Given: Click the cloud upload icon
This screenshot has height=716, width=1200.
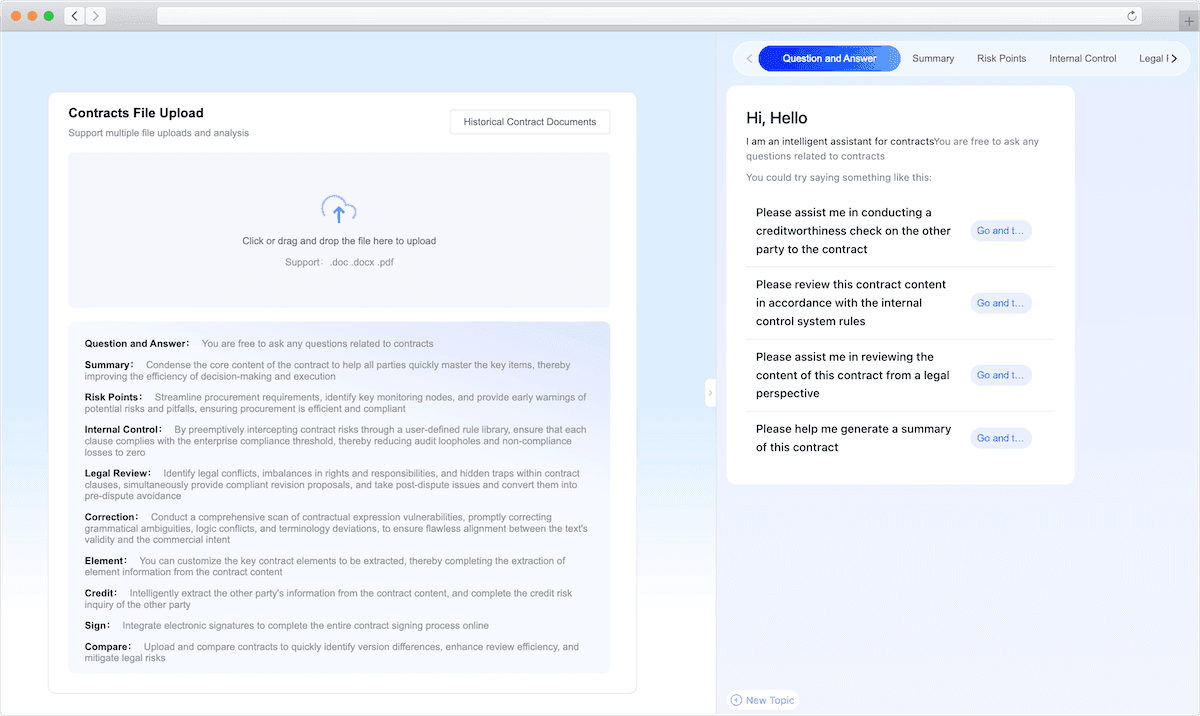Looking at the screenshot, I should 339,210.
